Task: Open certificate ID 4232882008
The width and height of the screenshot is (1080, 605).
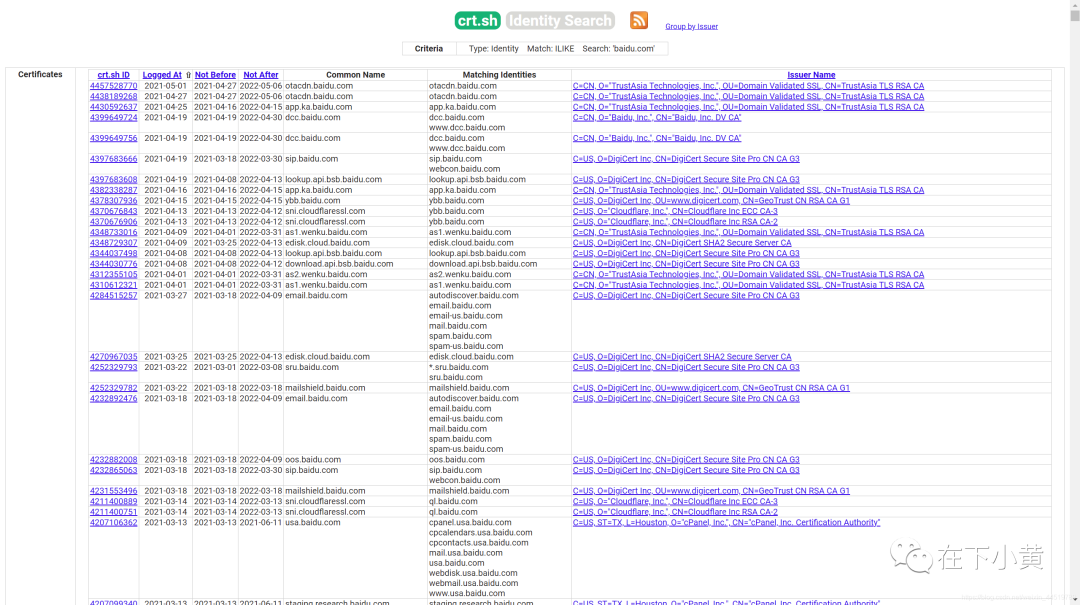Action: tap(113, 460)
